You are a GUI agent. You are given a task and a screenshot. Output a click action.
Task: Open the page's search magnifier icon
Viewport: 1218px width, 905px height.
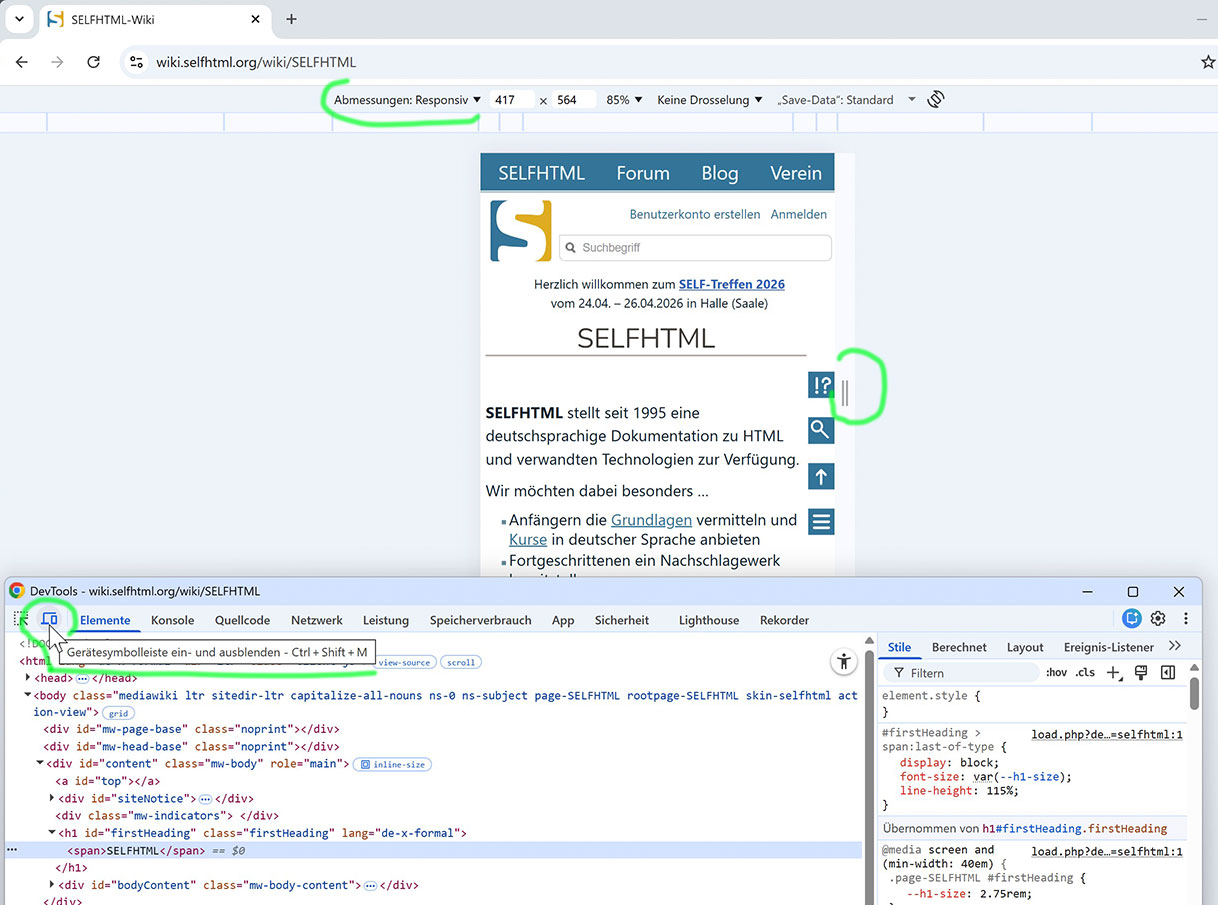[x=820, y=430]
